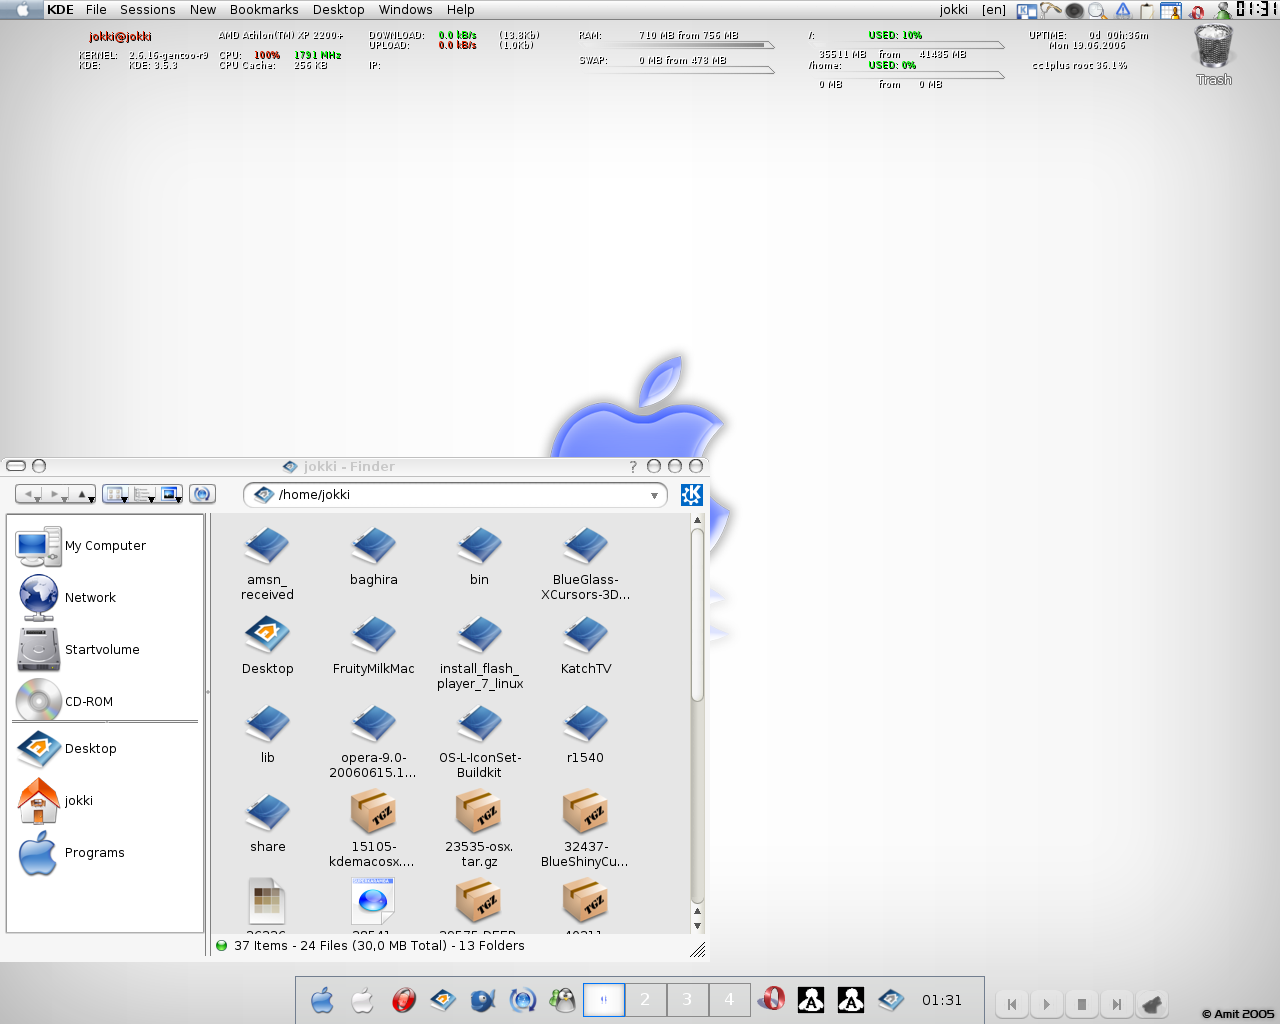Select the install_flash_player_7_linux folder
The image size is (1280, 1024).
click(479, 653)
